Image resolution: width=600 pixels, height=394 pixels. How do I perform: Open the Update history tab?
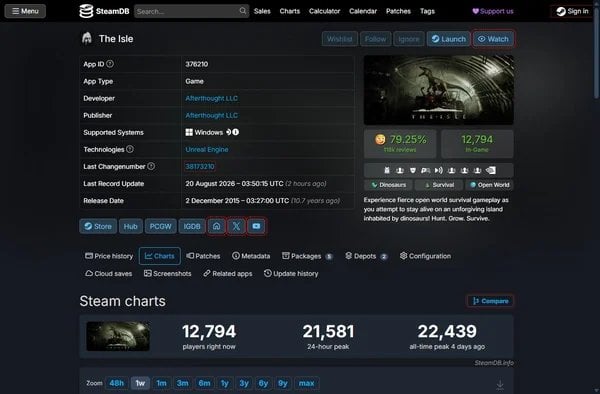[x=291, y=274]
